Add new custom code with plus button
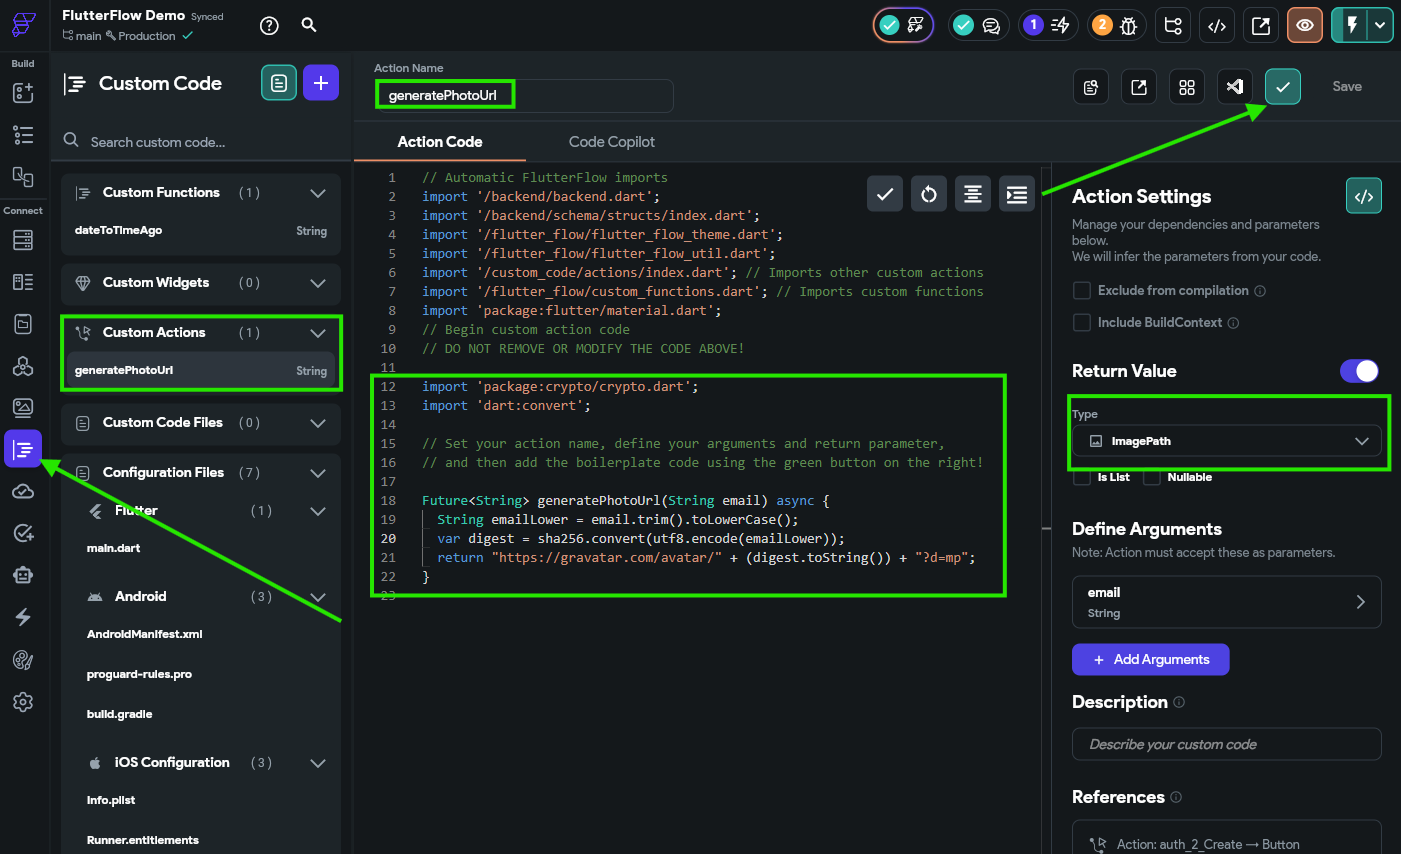Image resolution: width=1401 pixels, height=854 pixels. click(321, 83)
